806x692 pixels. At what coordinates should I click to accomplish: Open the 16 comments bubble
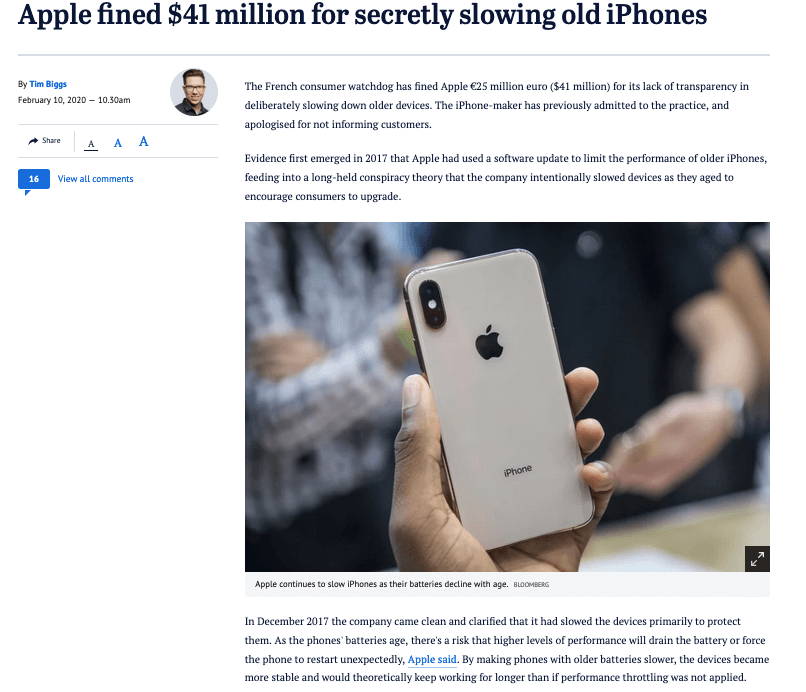(34, 179)
